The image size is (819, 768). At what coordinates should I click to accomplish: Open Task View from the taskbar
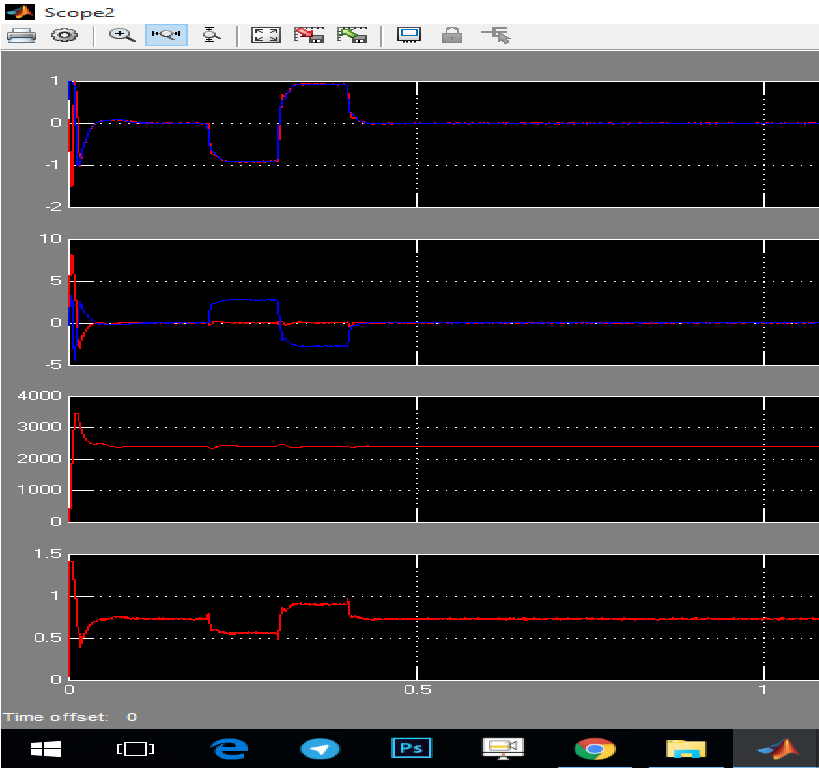coord(135,748)
